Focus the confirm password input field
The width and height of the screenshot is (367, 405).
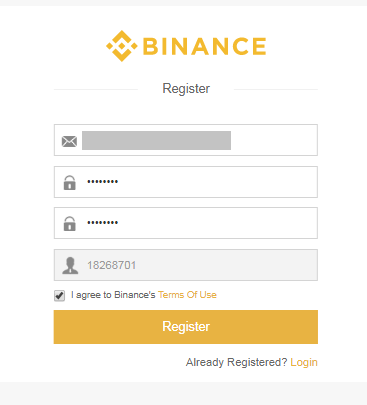point(186,223)
